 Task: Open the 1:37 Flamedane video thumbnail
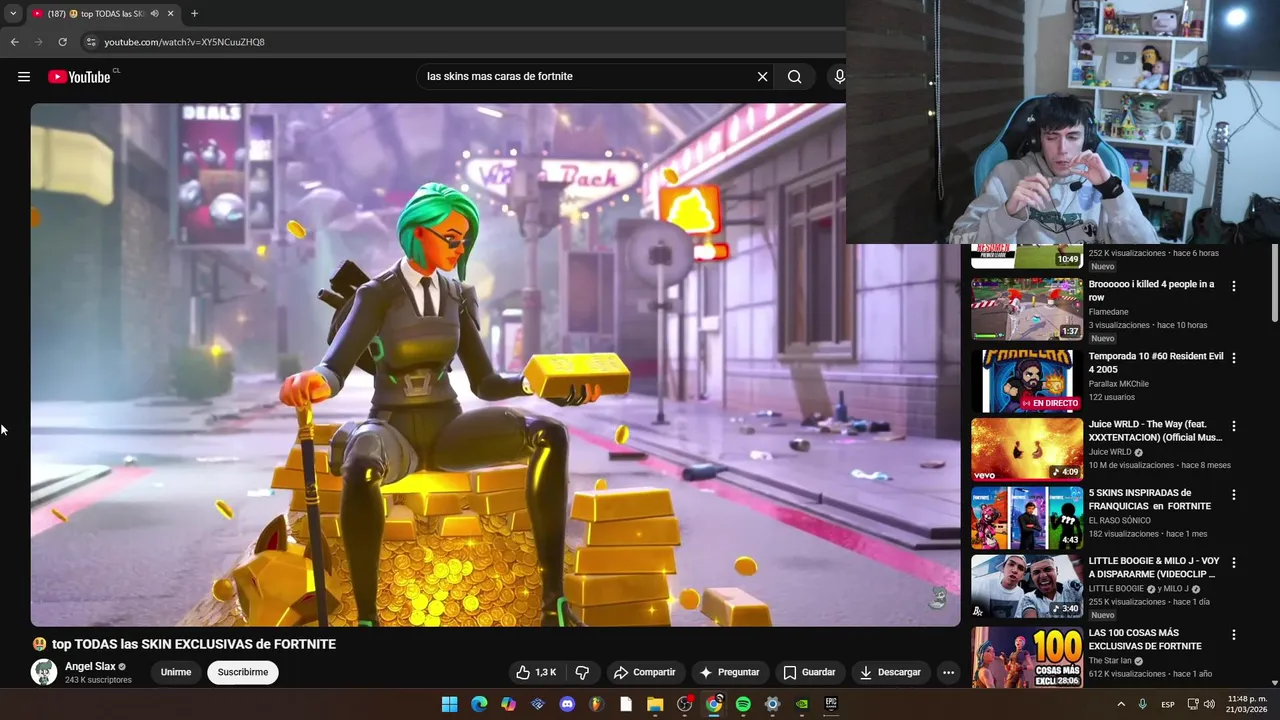pos(1027,309)
